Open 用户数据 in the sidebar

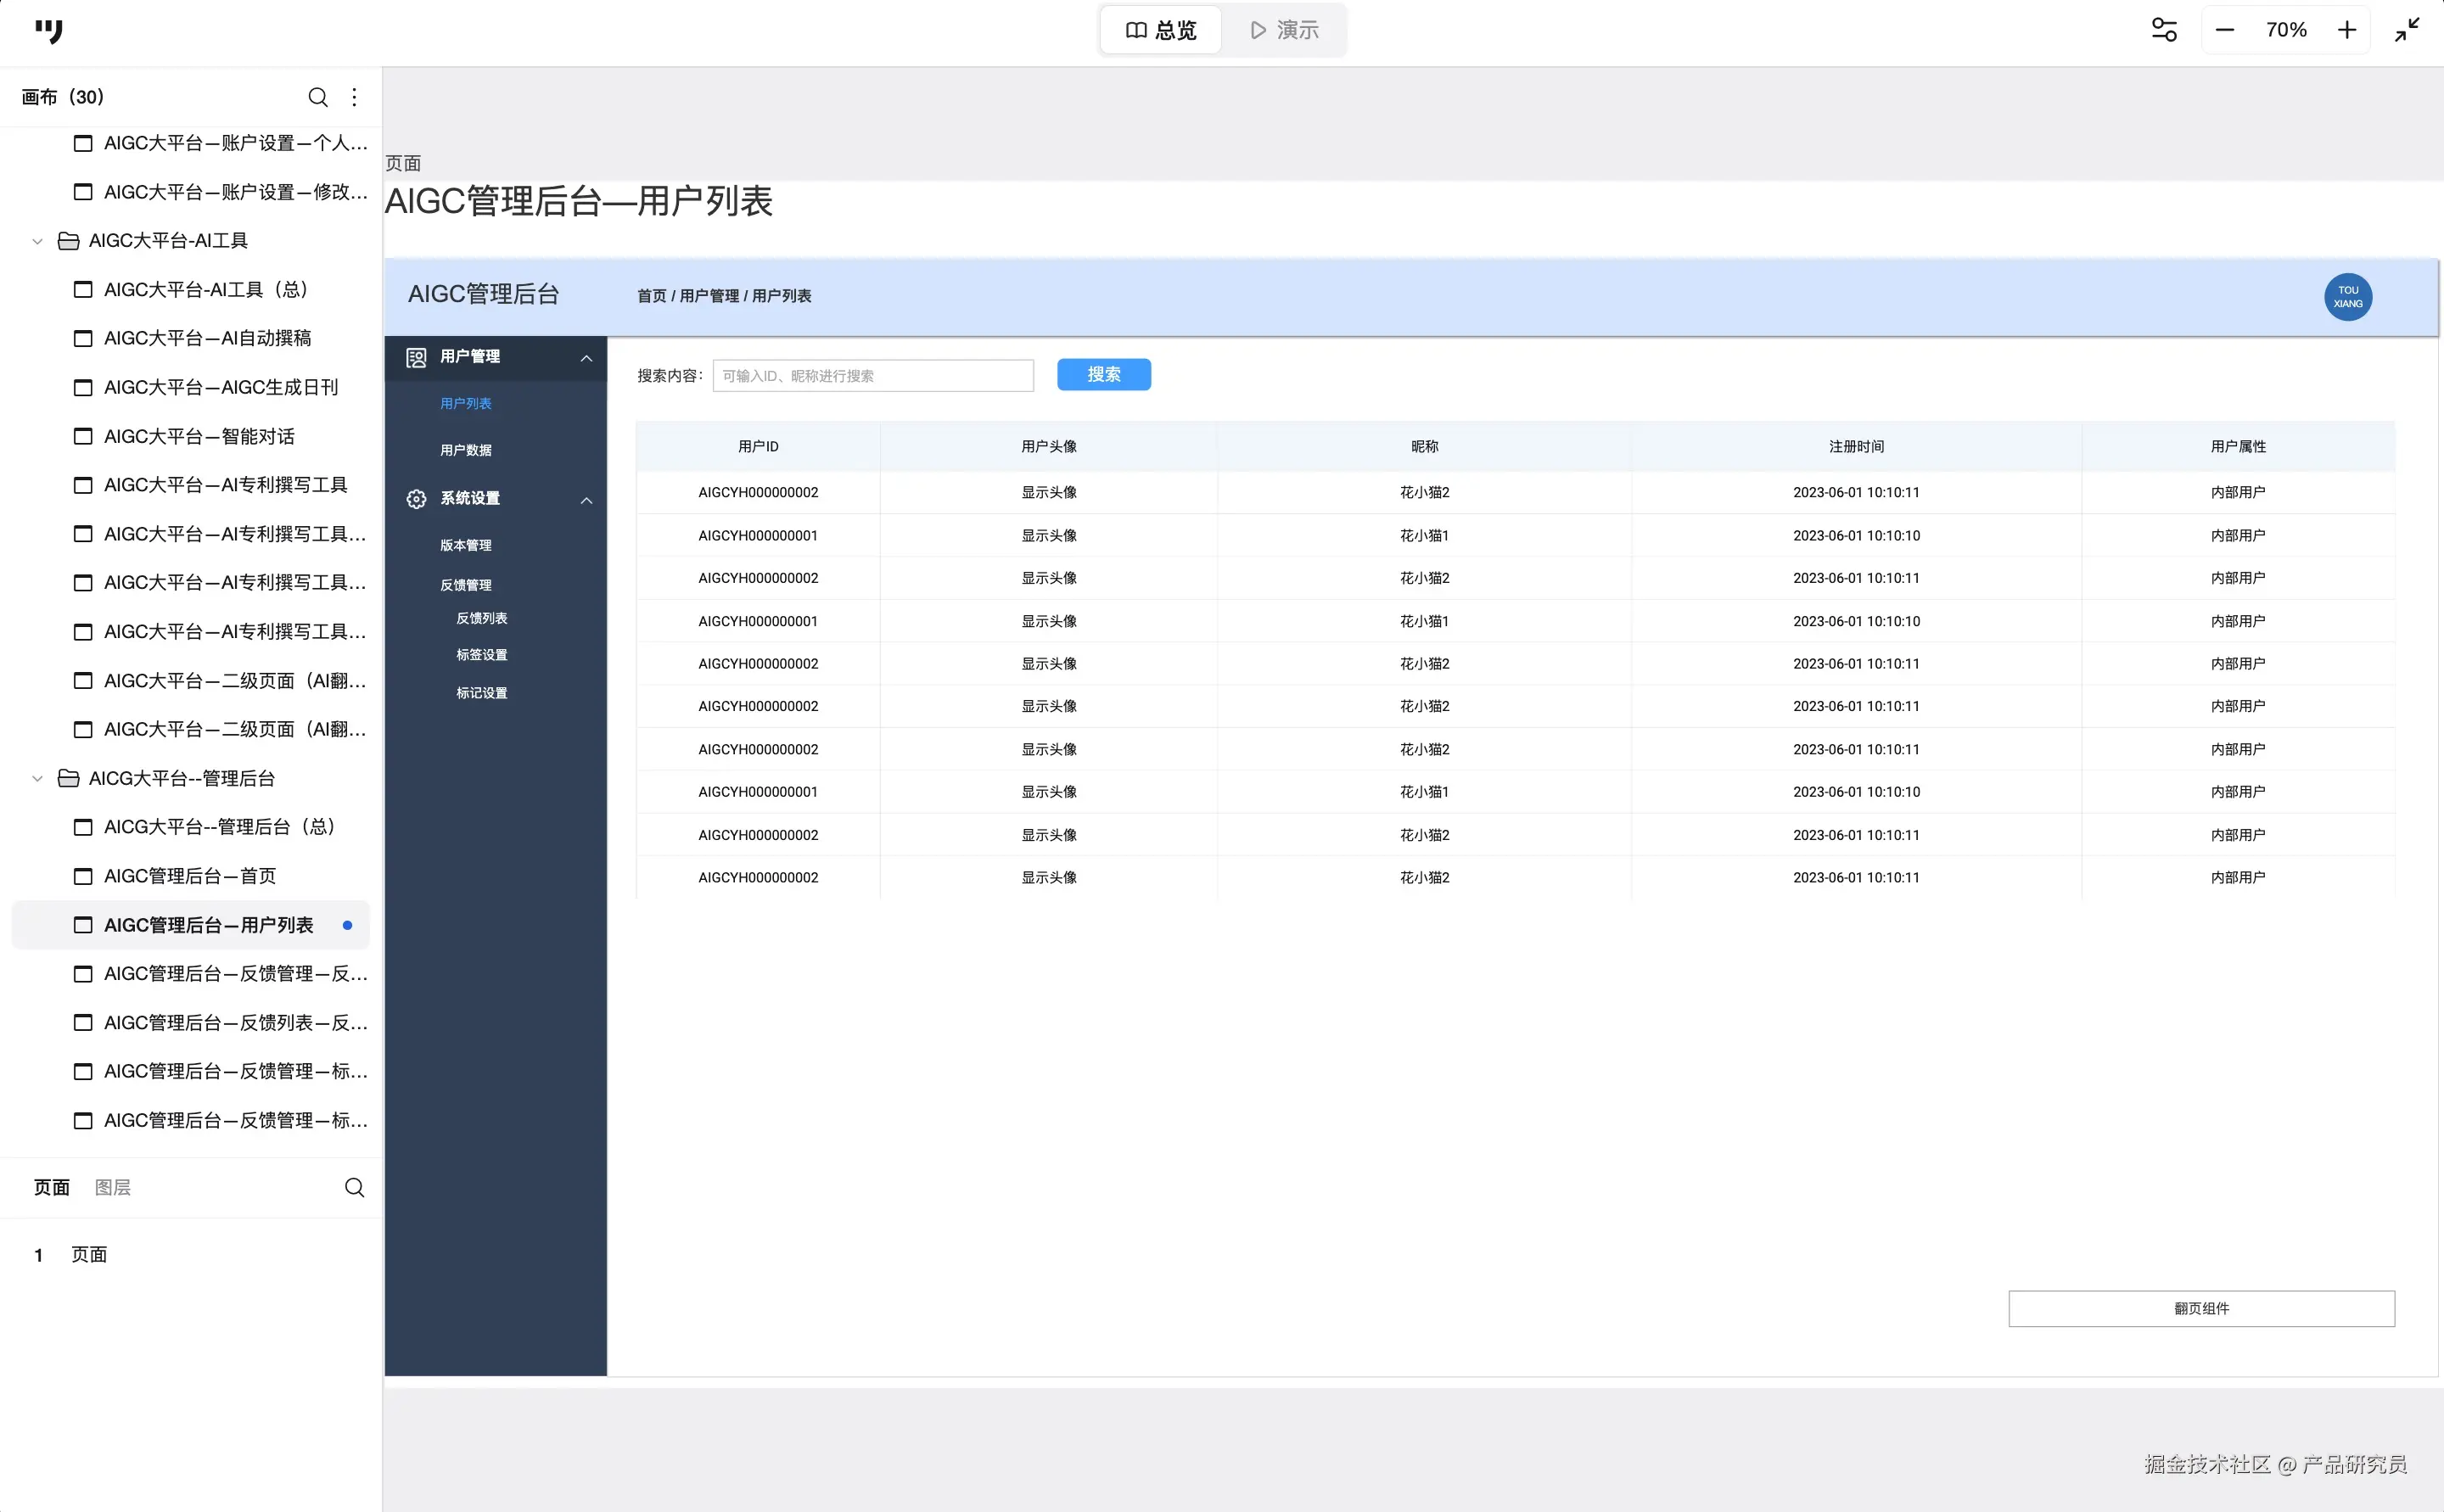(x=465, y=450)
